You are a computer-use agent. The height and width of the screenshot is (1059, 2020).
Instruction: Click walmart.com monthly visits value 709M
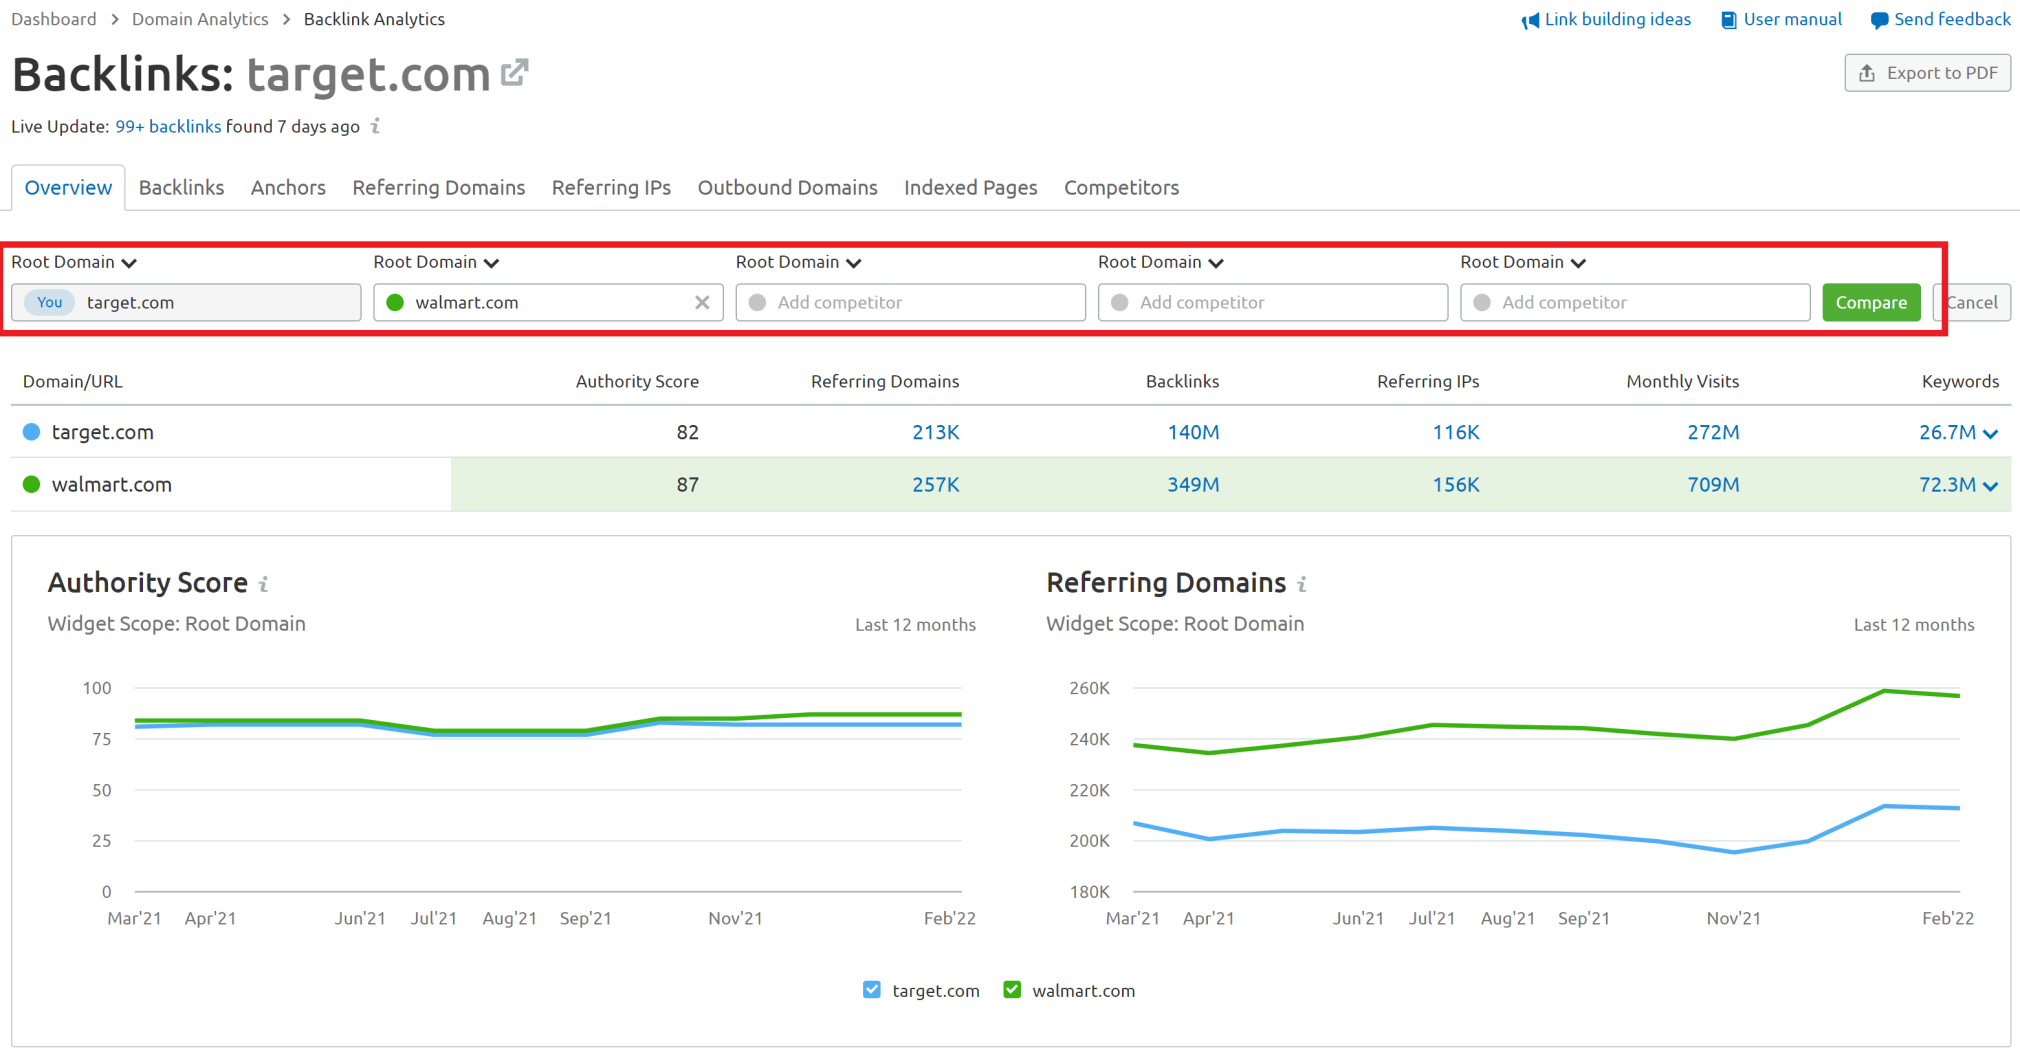pos(1713,484)
